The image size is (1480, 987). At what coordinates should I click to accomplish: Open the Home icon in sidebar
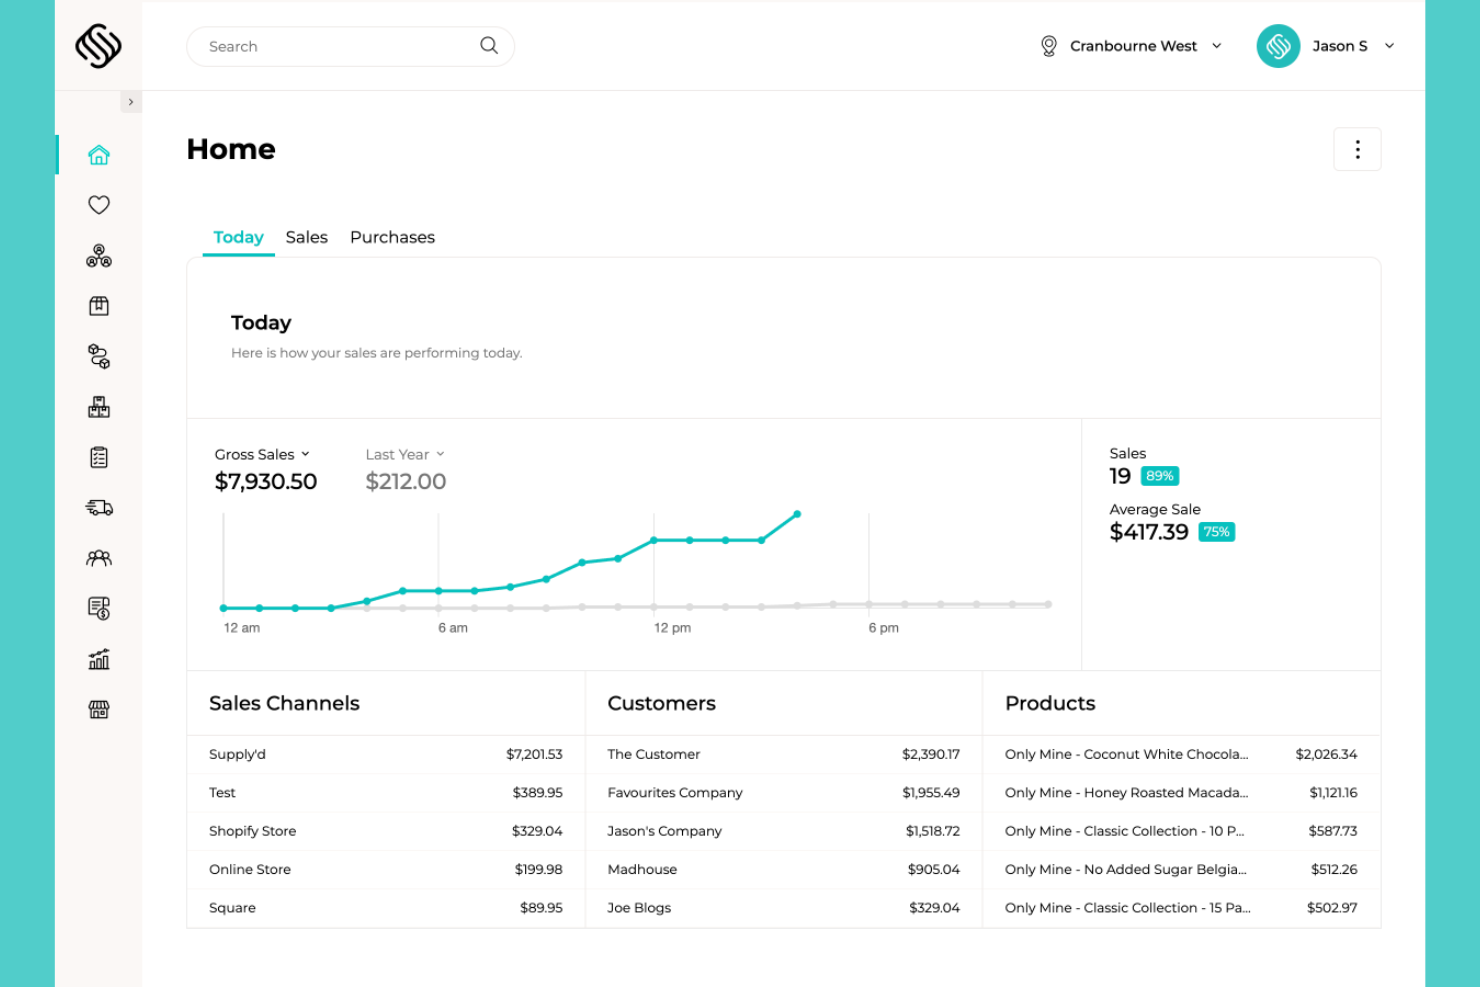pyautogui.click(x=98, y=155)
